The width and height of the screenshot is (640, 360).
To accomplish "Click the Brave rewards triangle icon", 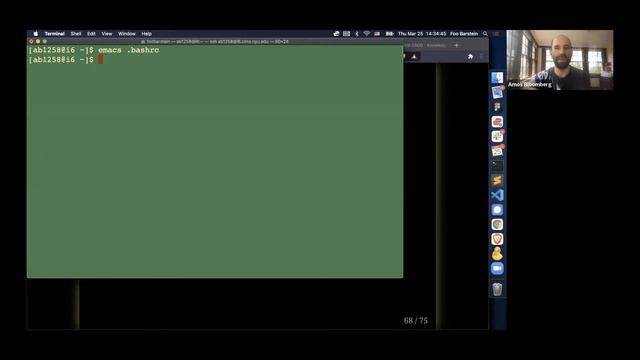I will (x=414, y=56).
